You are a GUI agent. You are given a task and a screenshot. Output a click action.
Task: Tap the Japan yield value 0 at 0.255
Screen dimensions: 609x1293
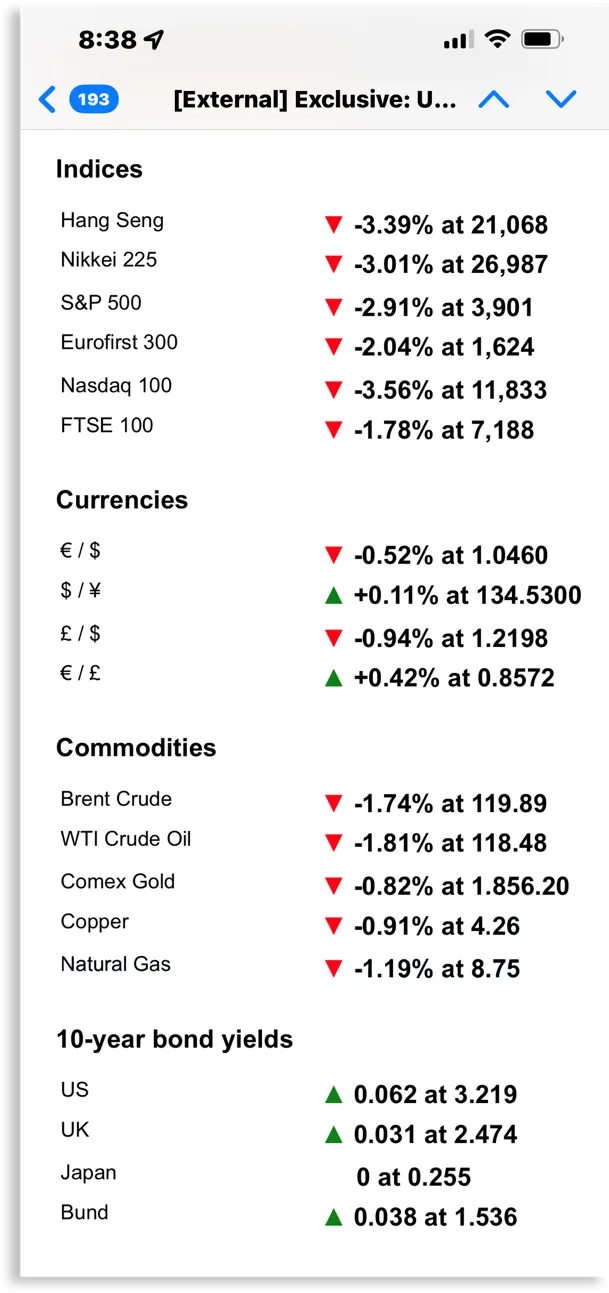(x=413, y=1177)
